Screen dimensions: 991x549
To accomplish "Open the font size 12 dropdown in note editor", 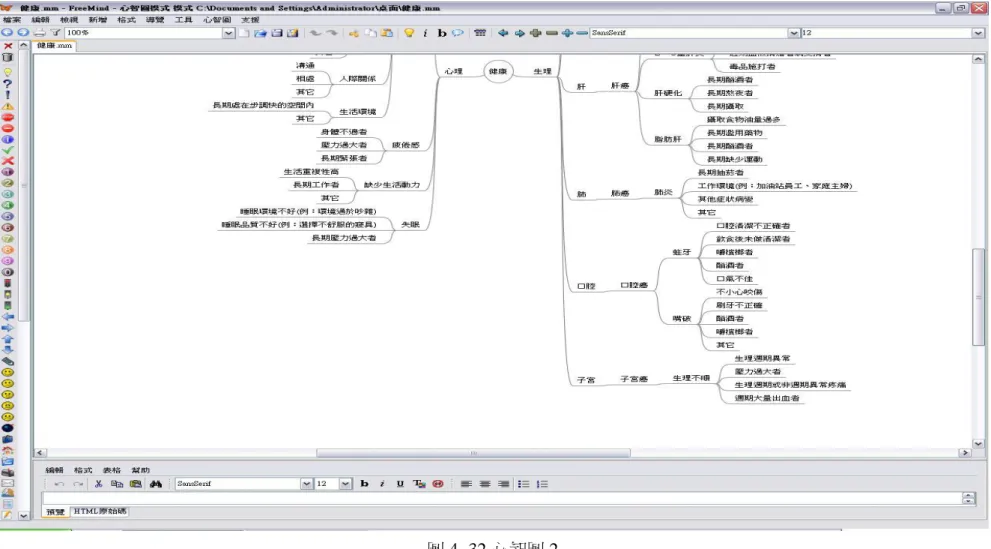I will coord(345,484).
